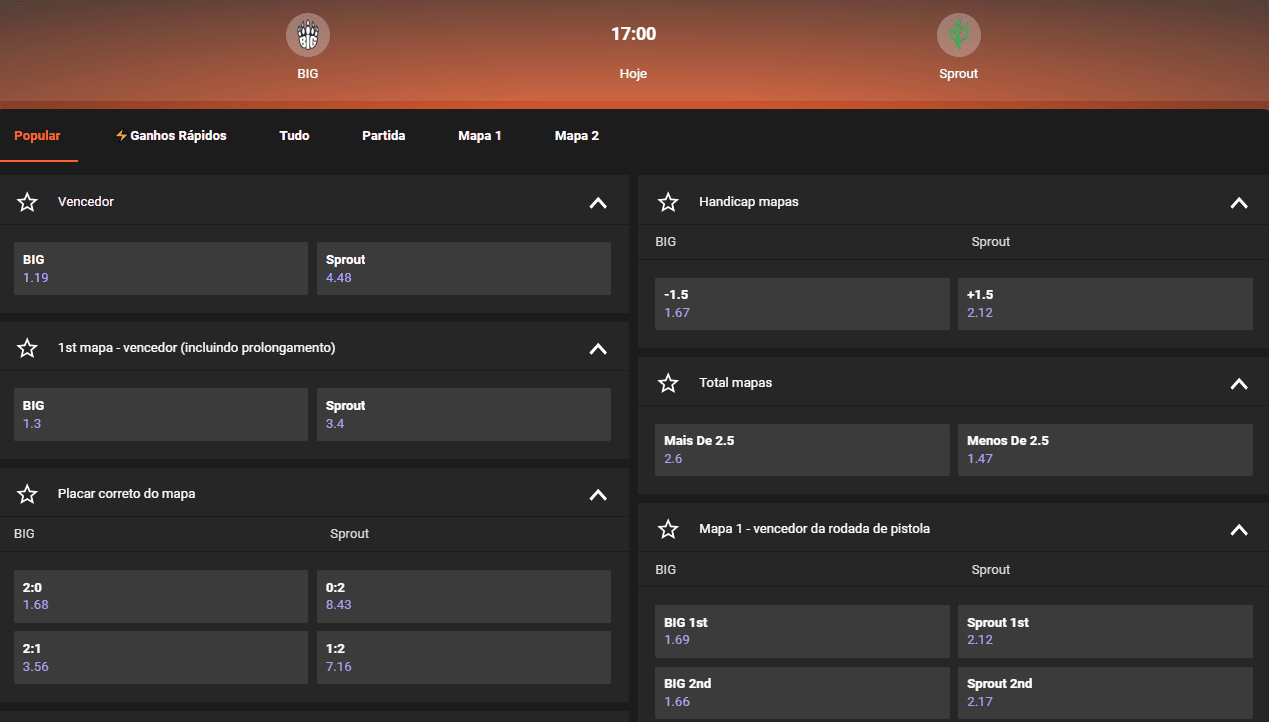The width and height of the screenshot is (1269, 722).
Task: Pick Sprout for 1st map at 3.4
Action: (x=464, y=414)
